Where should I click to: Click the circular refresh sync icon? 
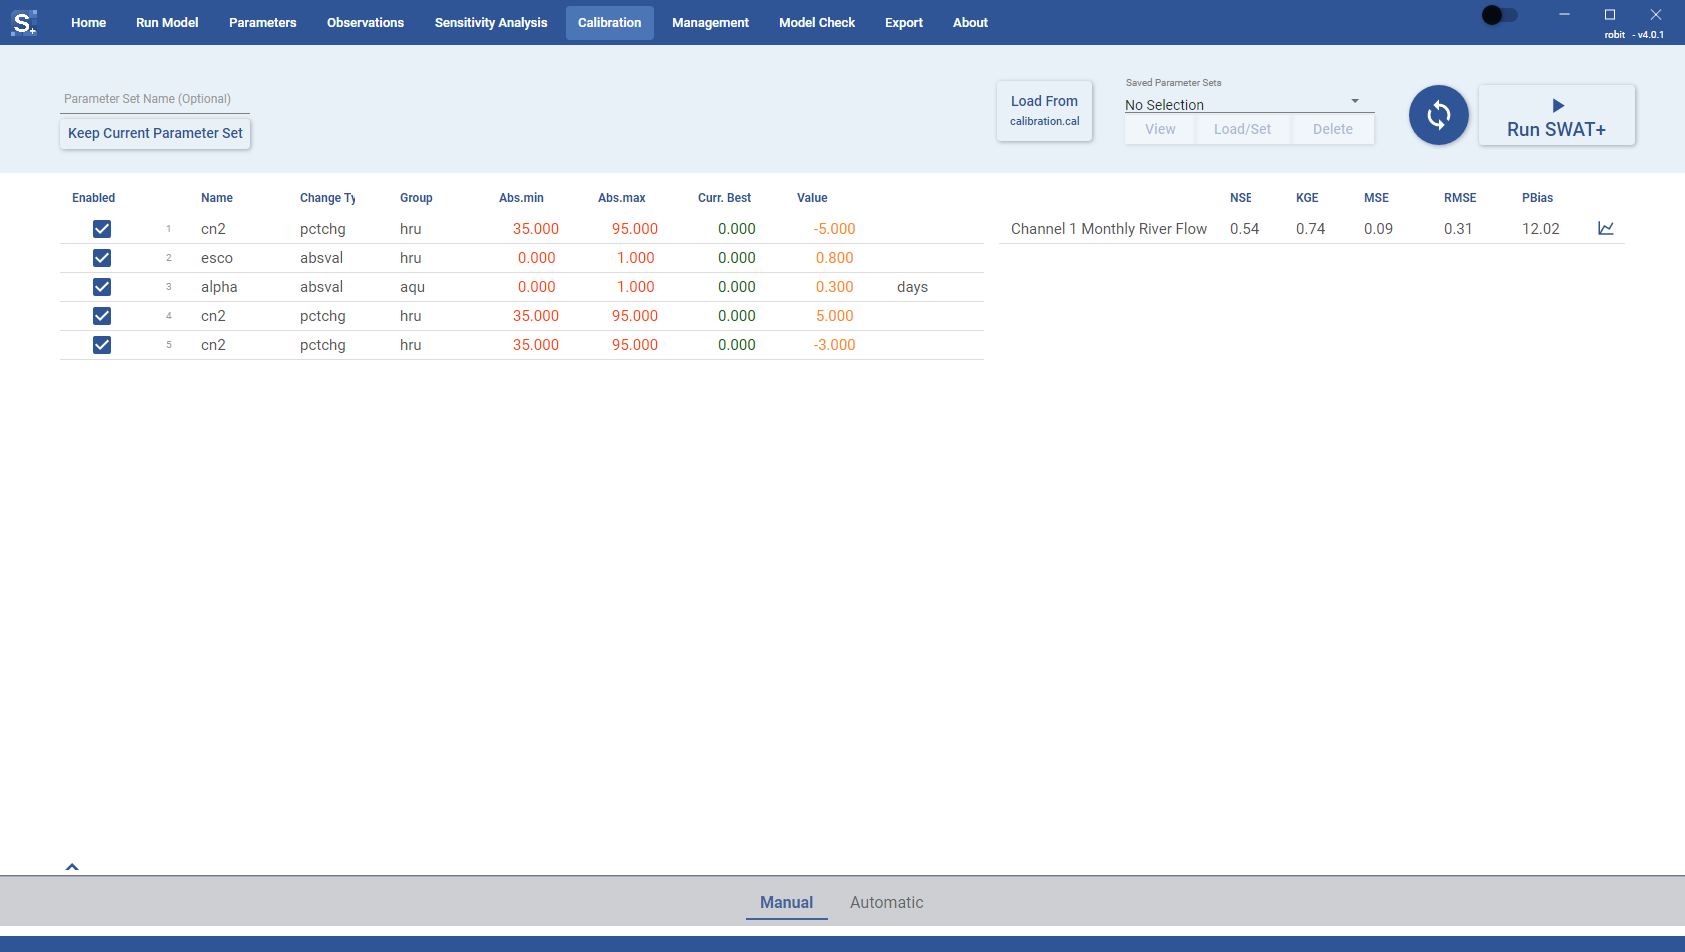pos(1438,115)
